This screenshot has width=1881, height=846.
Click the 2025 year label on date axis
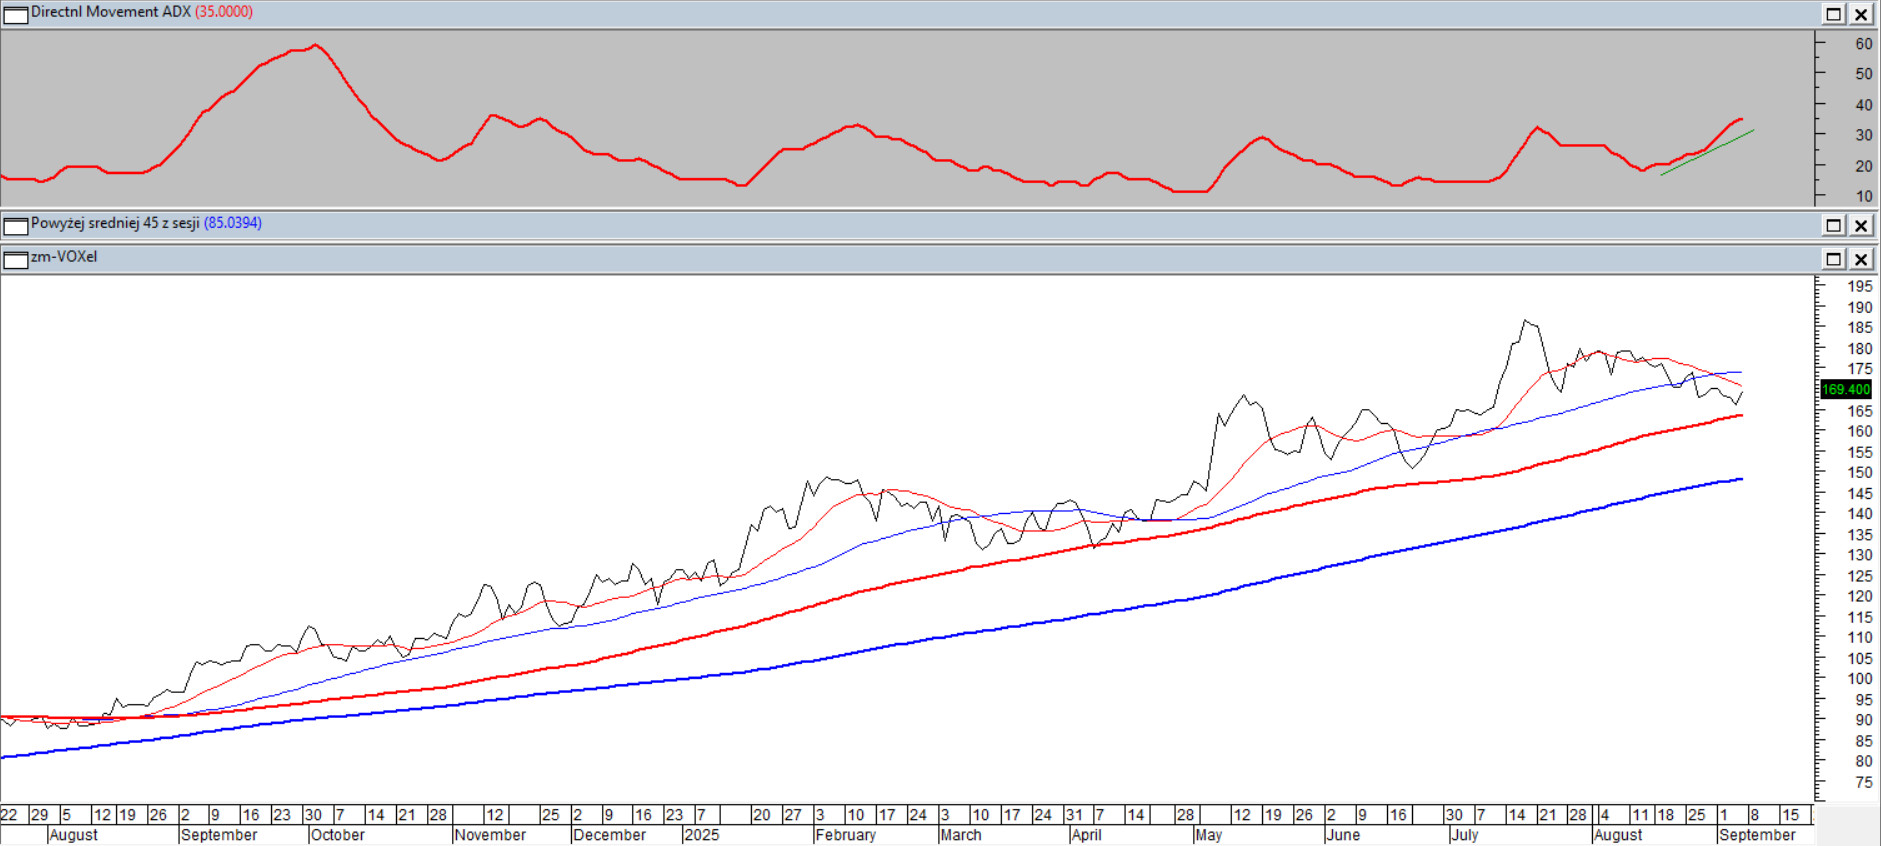[x=701, y=835]
